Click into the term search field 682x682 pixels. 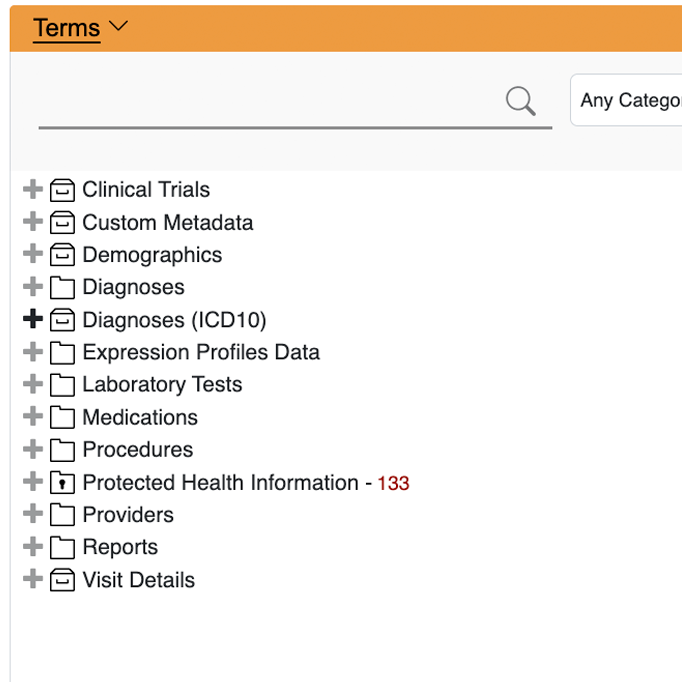pyautogui.click(x=270, y=102)
